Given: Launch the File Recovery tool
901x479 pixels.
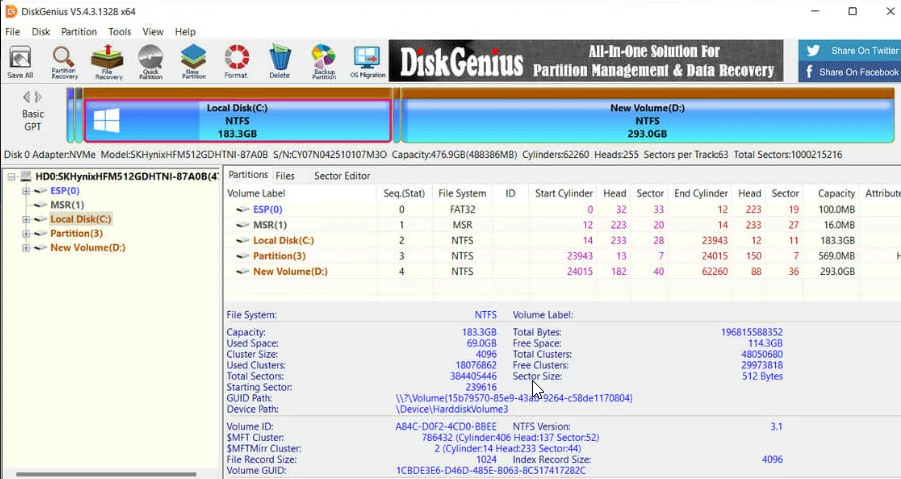Looking at the screenshot, I should (107, 62).
